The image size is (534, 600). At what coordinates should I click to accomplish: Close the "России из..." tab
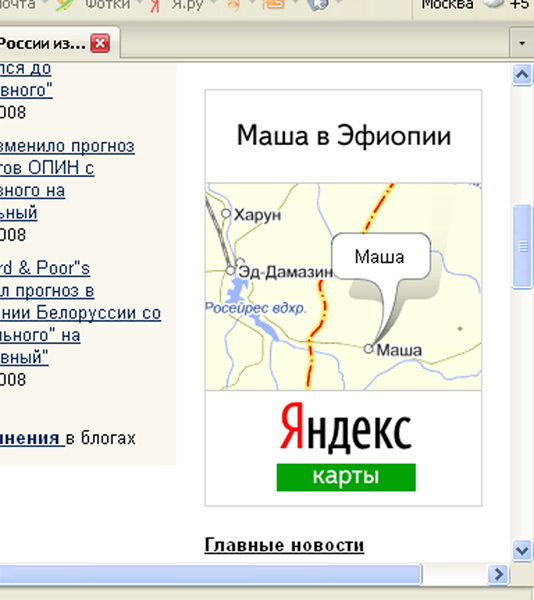[x=100, y=43]
